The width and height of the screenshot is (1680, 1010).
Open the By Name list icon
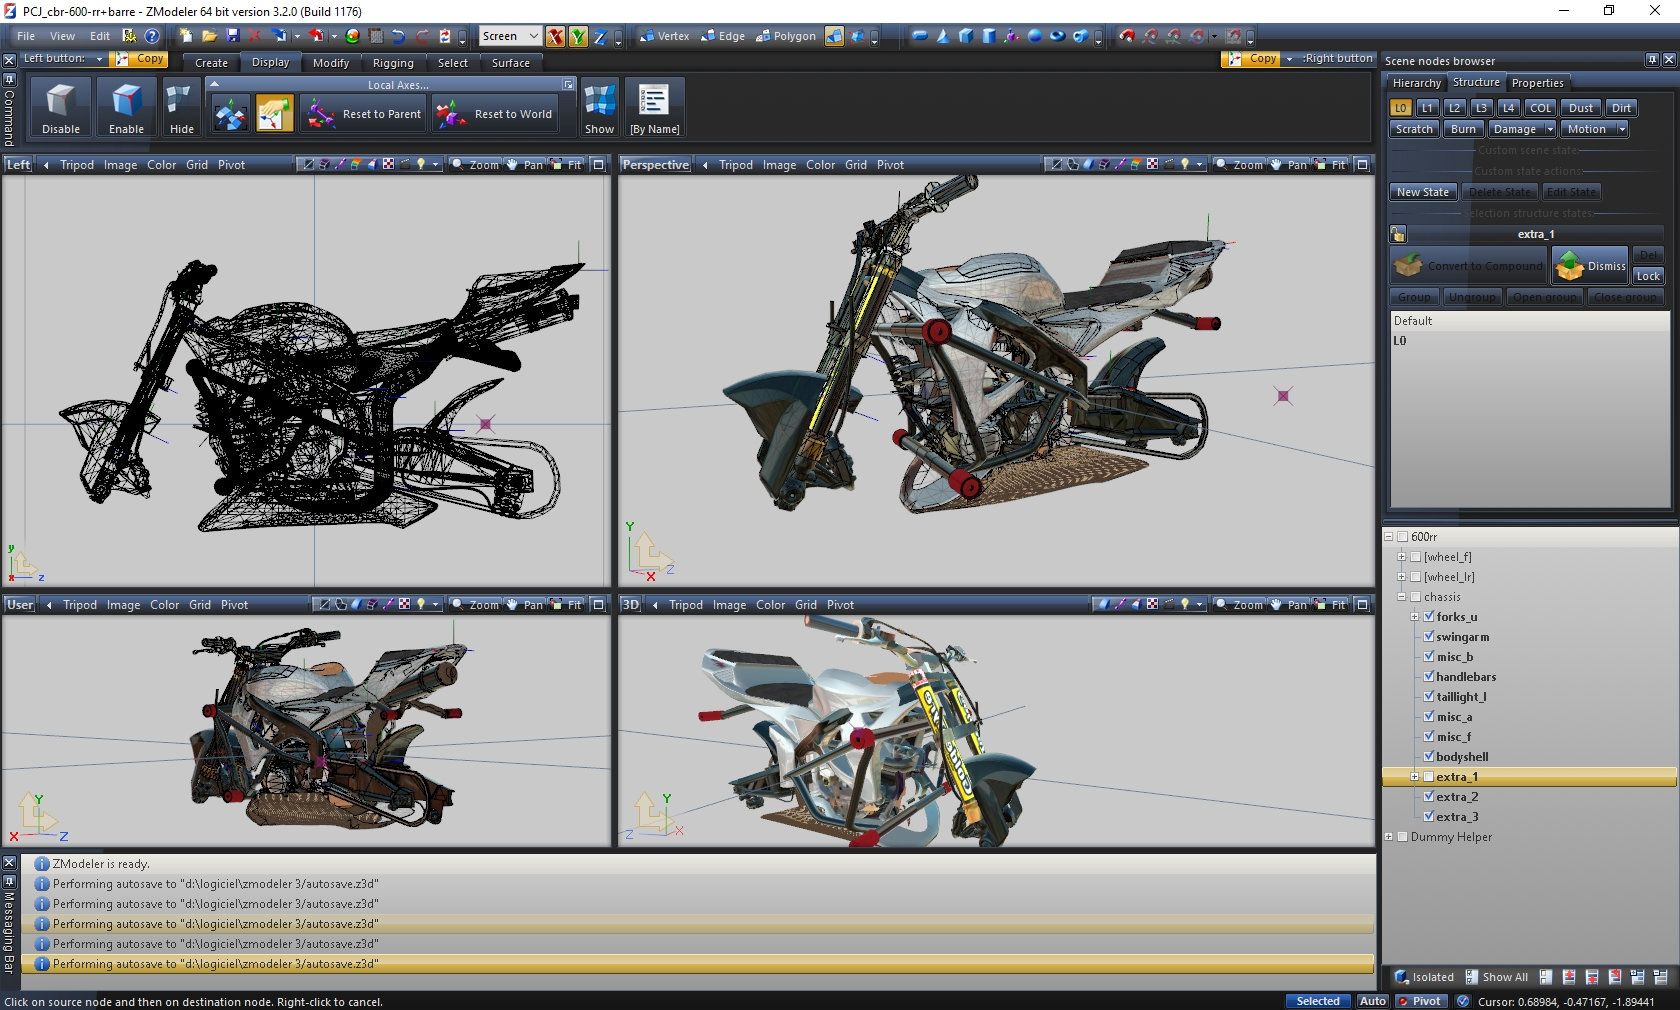click(654, 101)
